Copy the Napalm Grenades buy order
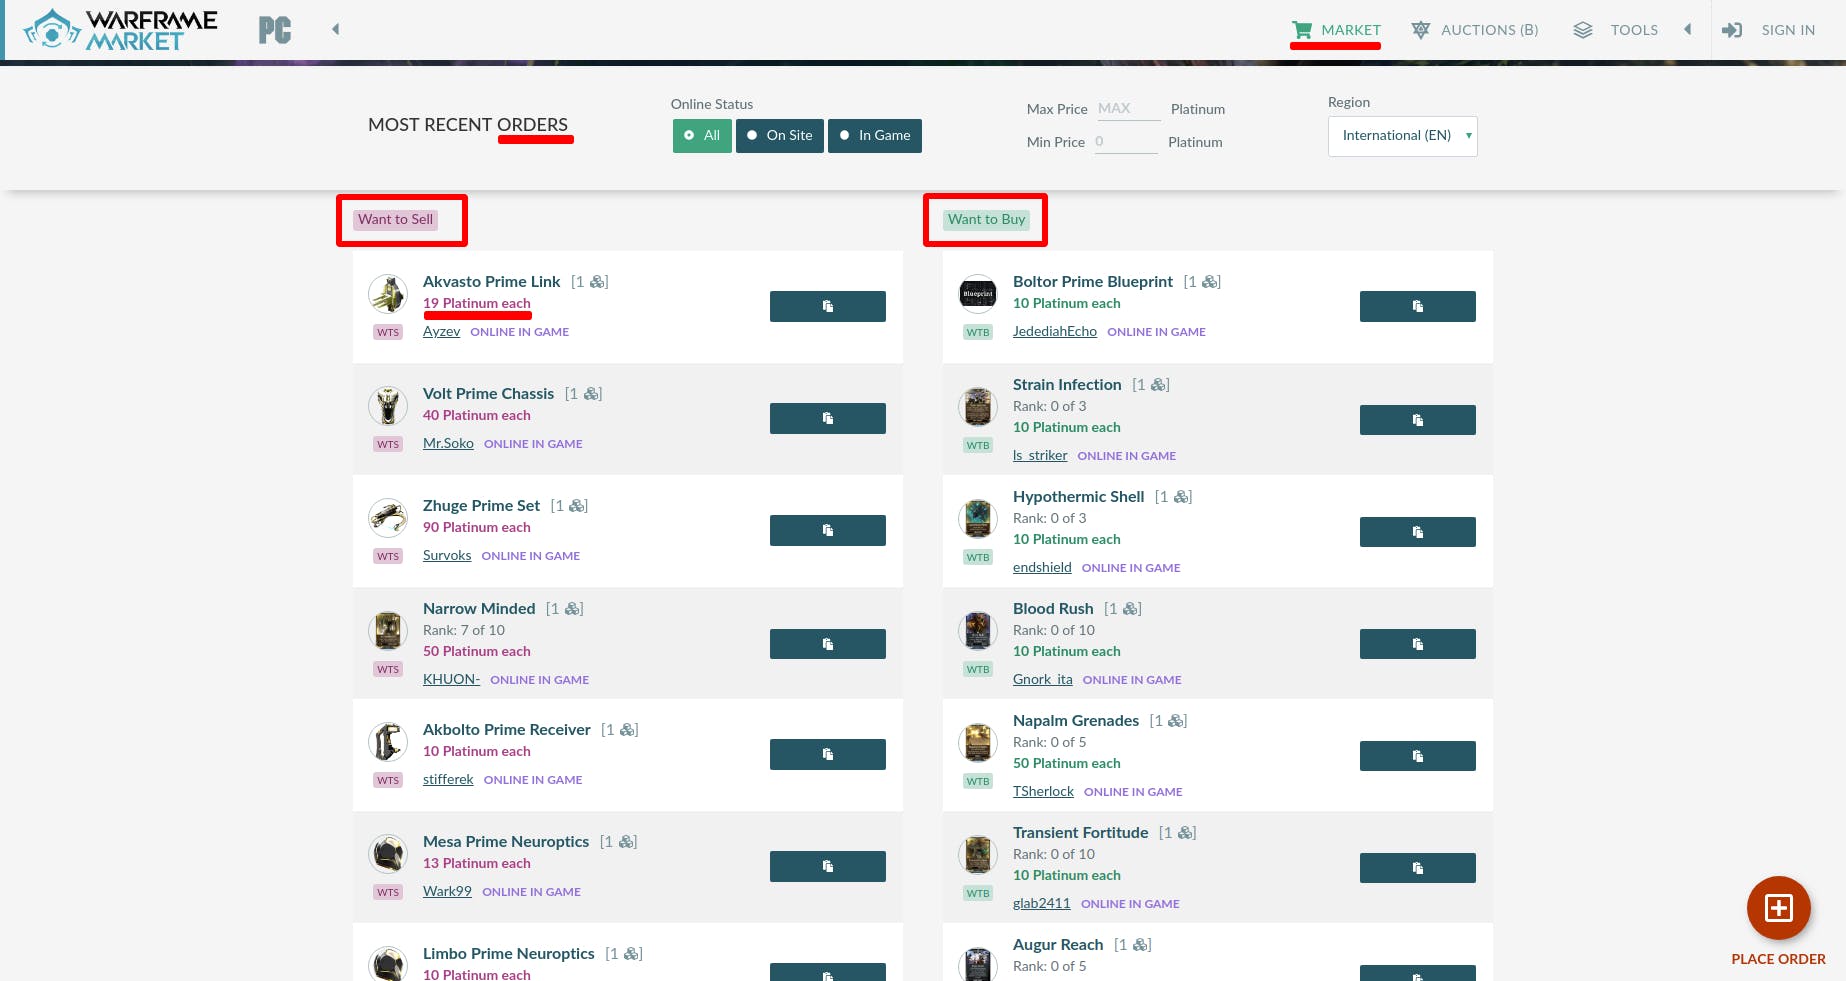The width and height of the screenshot is (1846, 981). (x=1417, y=756)
